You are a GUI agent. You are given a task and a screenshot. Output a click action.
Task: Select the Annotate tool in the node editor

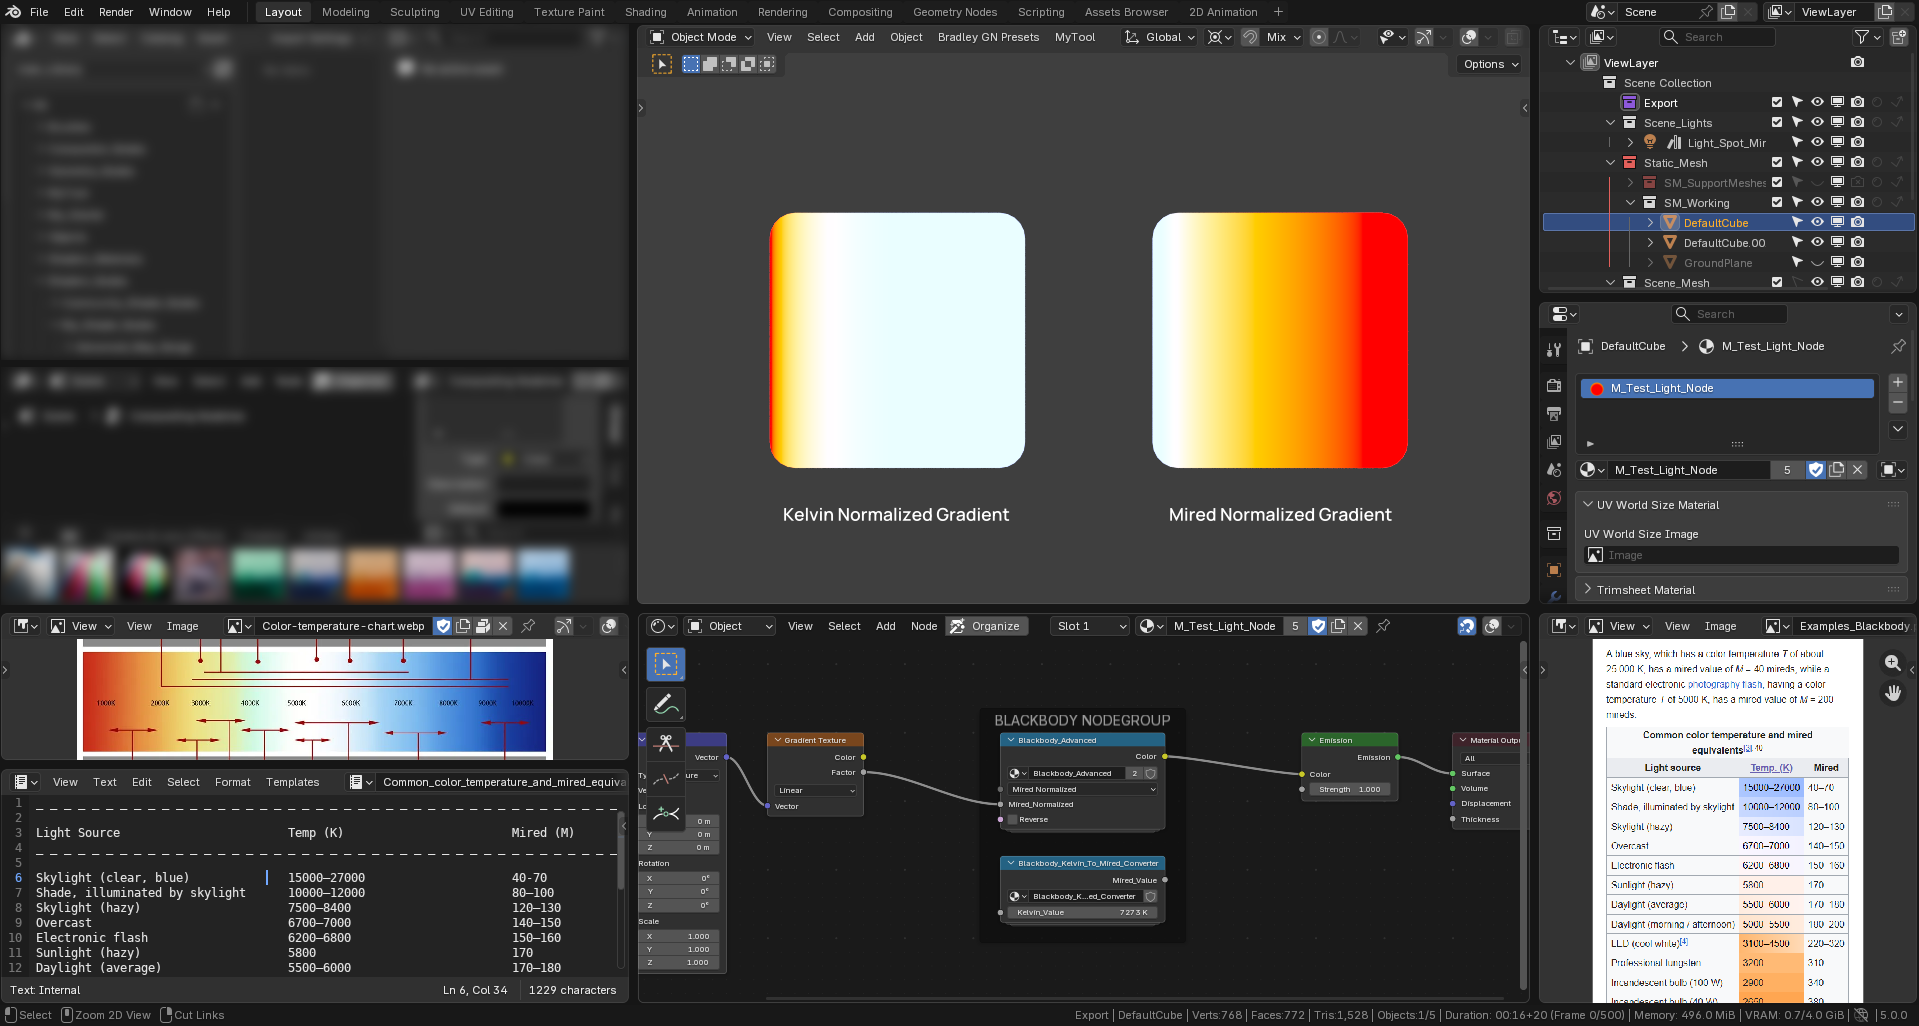click(666, 705)
